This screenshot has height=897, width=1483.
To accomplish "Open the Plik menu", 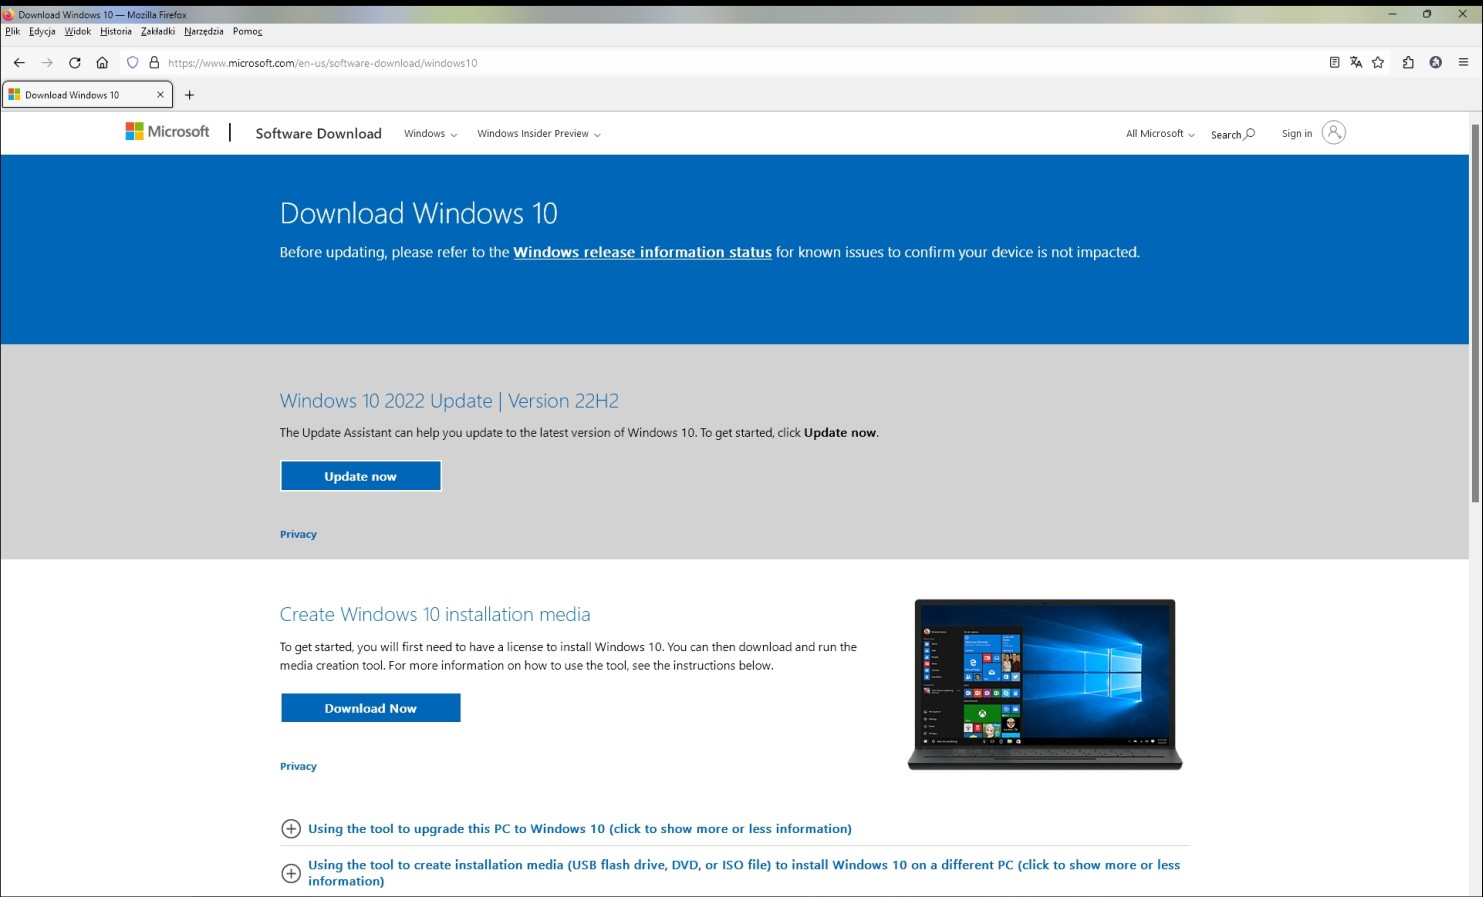I will [x=12, y=31].
